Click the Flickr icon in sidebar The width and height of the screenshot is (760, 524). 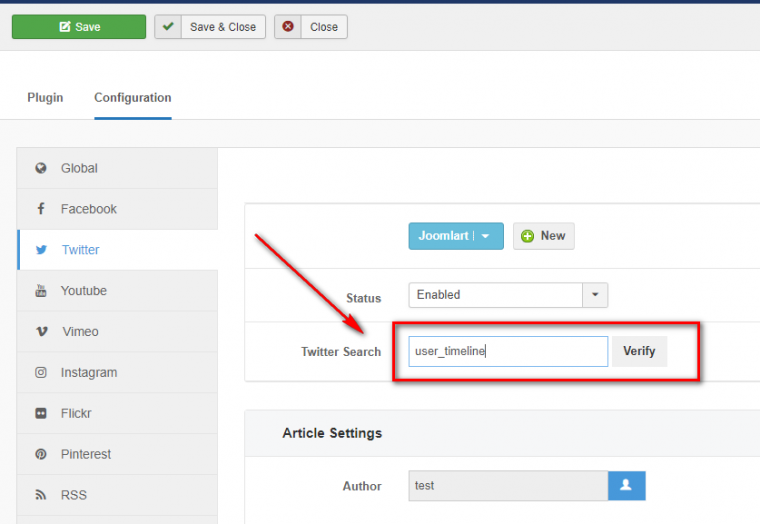click(x=41, y=413)
